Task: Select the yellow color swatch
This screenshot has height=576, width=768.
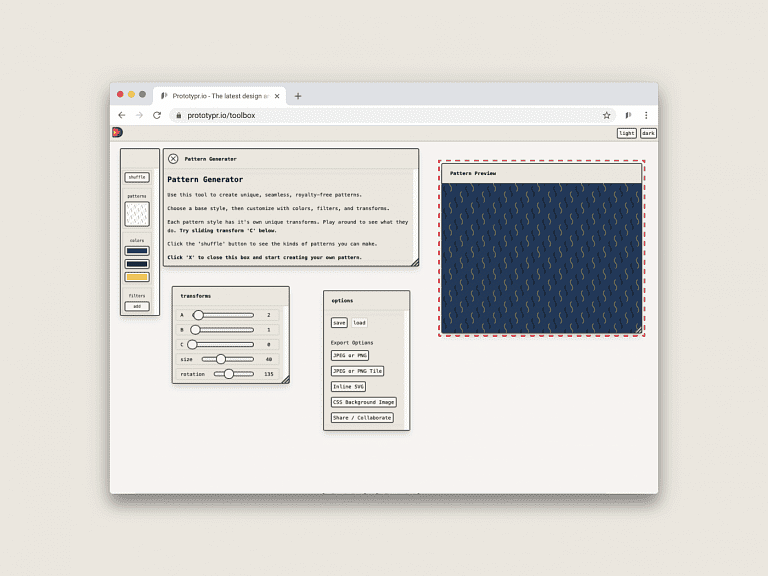Action: pos(137,277)
